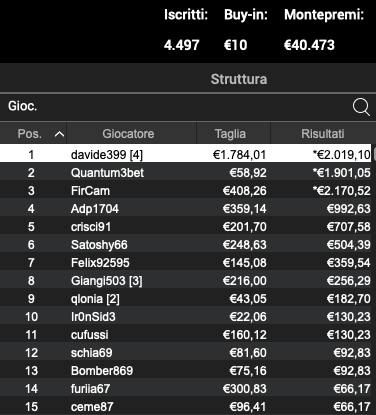The width and height of the screenshot is (376, 415).
Task: Sort by the Giocatore column header
Action: point(128,134)
